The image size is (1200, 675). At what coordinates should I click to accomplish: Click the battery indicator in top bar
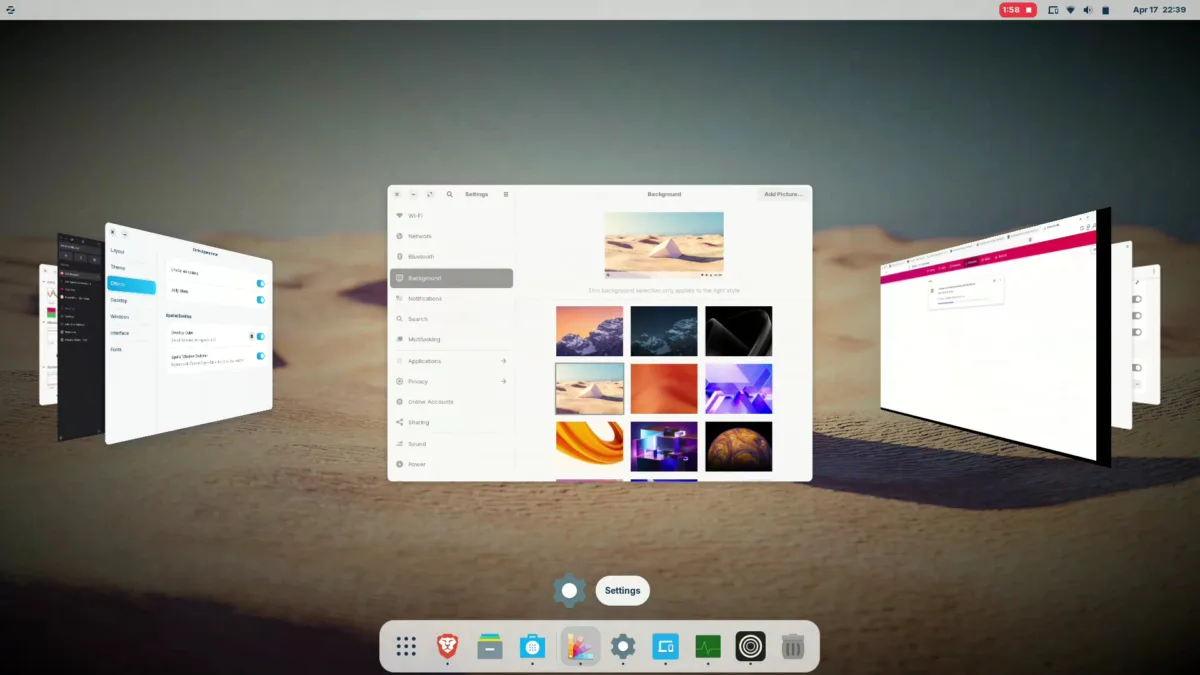1106,10
